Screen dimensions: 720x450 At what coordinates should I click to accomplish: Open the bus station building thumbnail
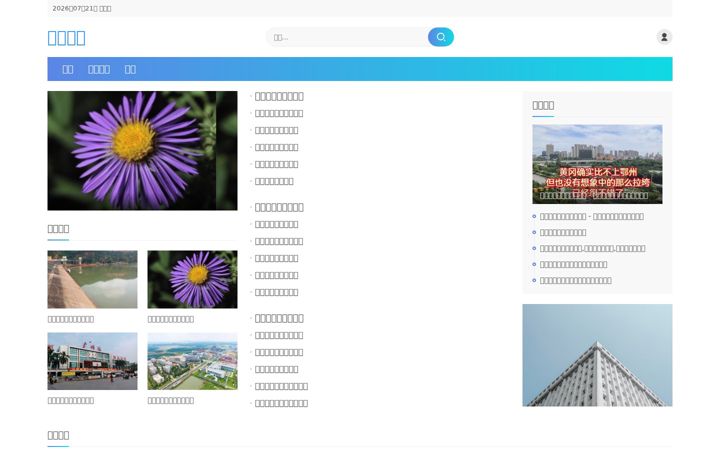pyautogui.click(x=92, y=361)
